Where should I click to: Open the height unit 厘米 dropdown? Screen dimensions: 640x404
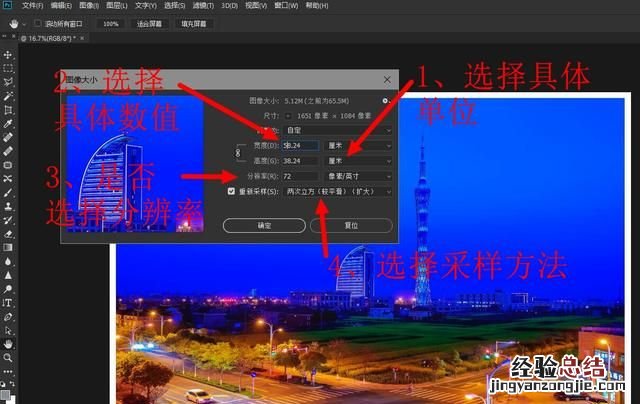(358, 161)
